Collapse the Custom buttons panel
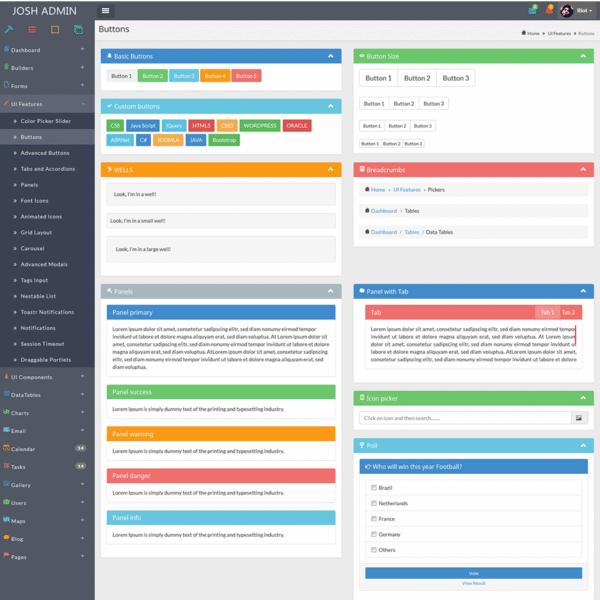This screenshot has width=600, height=600. [x=331, y=106]
